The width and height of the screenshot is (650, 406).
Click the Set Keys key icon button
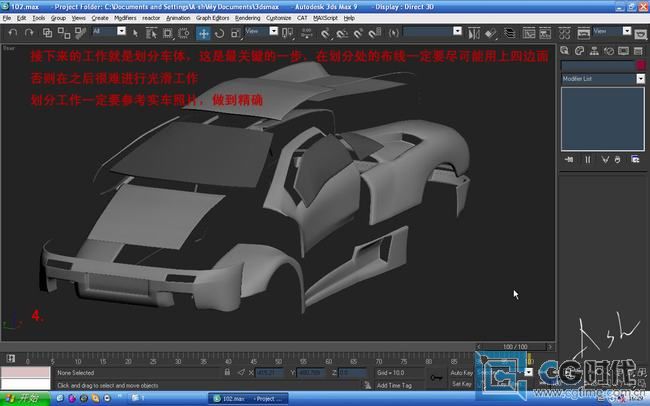436,378
